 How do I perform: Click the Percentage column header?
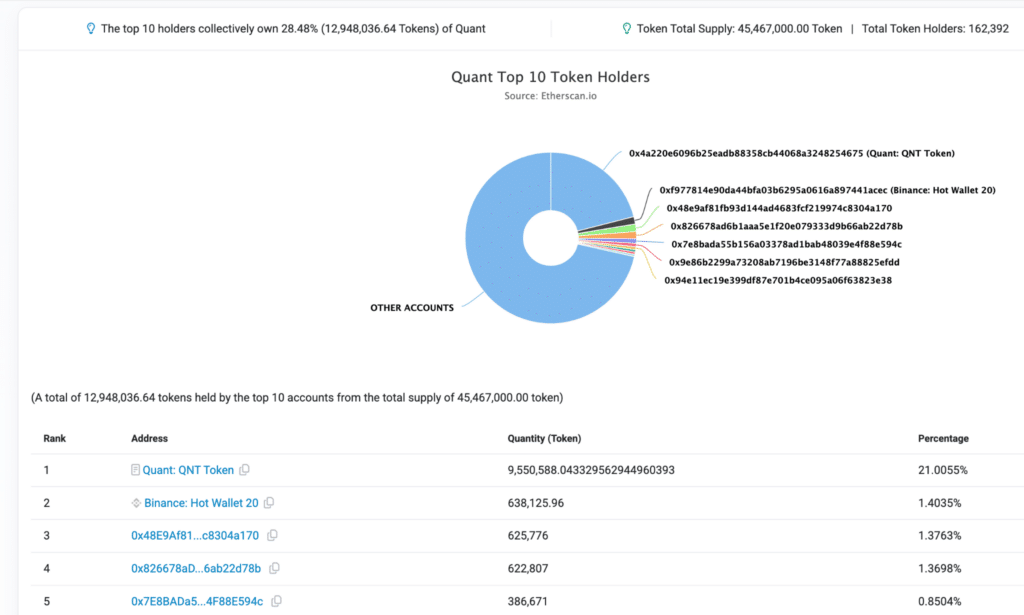pyautogui.click(x=943, y=439)
